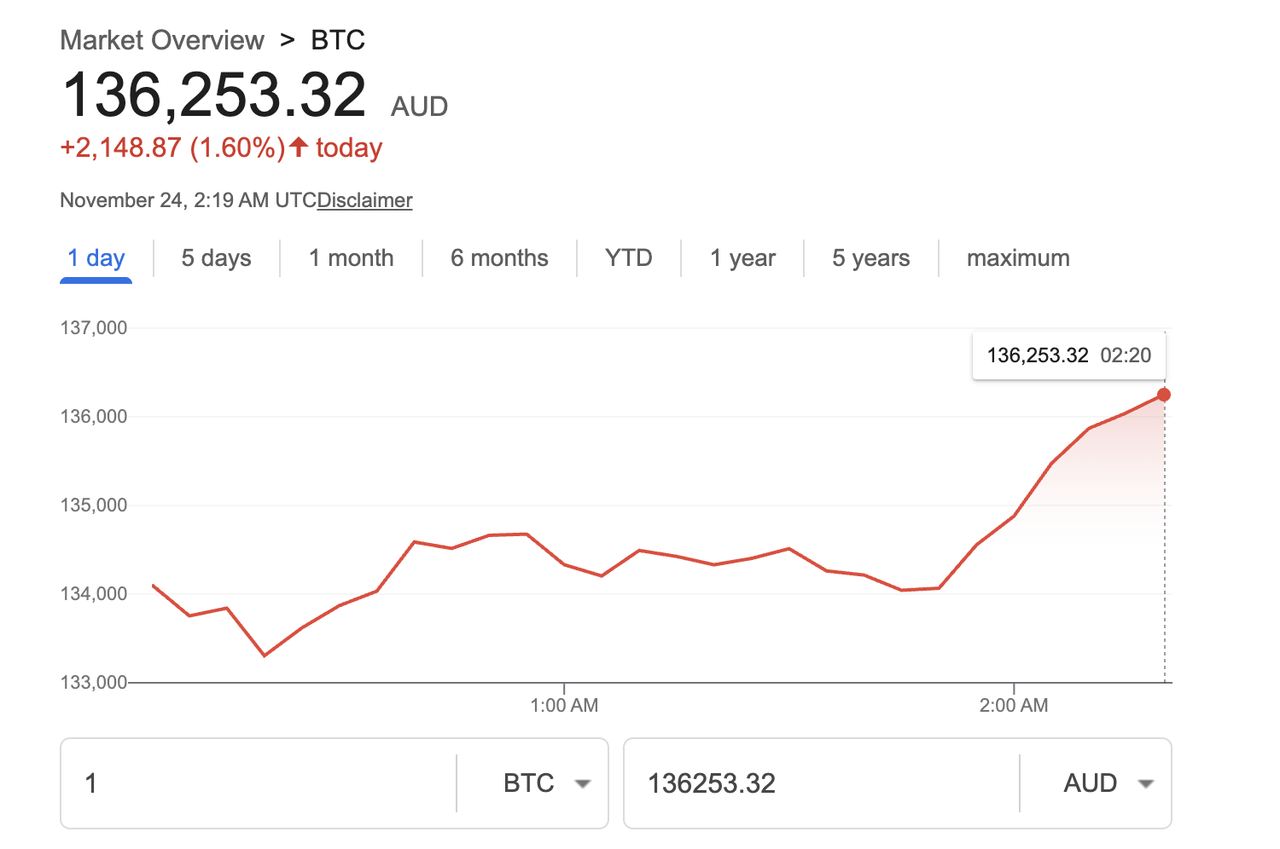Switch to the 5 days tab
1280x849 pixels.
pos(216,258)
